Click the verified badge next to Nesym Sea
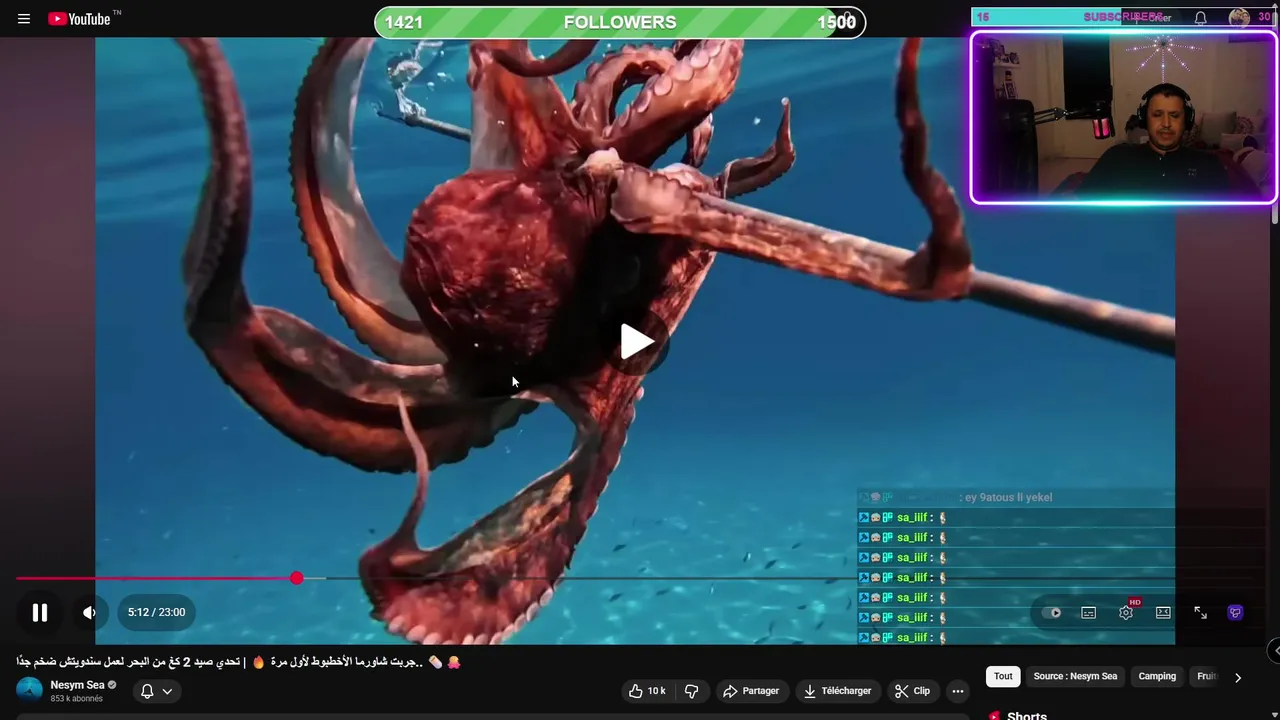This screenshot has height=720, width=1280. pyautogui.click(x=112, y=685)
